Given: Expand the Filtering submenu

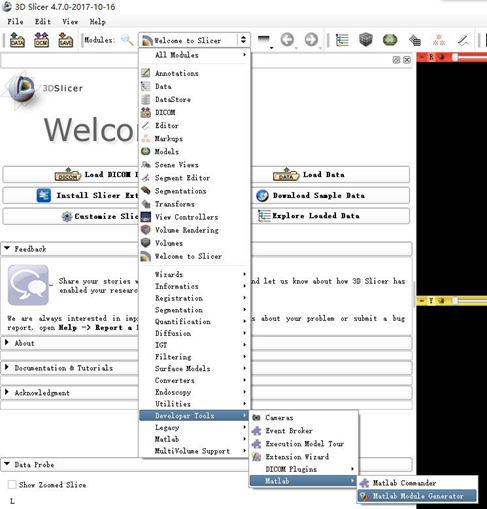Looking at the screenshot, I should (x=194, y=357).
